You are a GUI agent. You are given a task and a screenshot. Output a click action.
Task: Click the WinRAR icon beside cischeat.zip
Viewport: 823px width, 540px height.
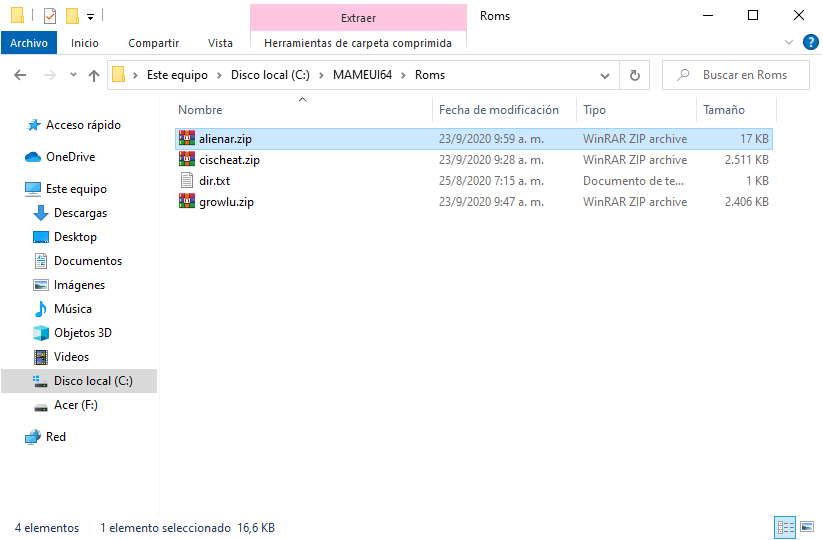point(187,160)
